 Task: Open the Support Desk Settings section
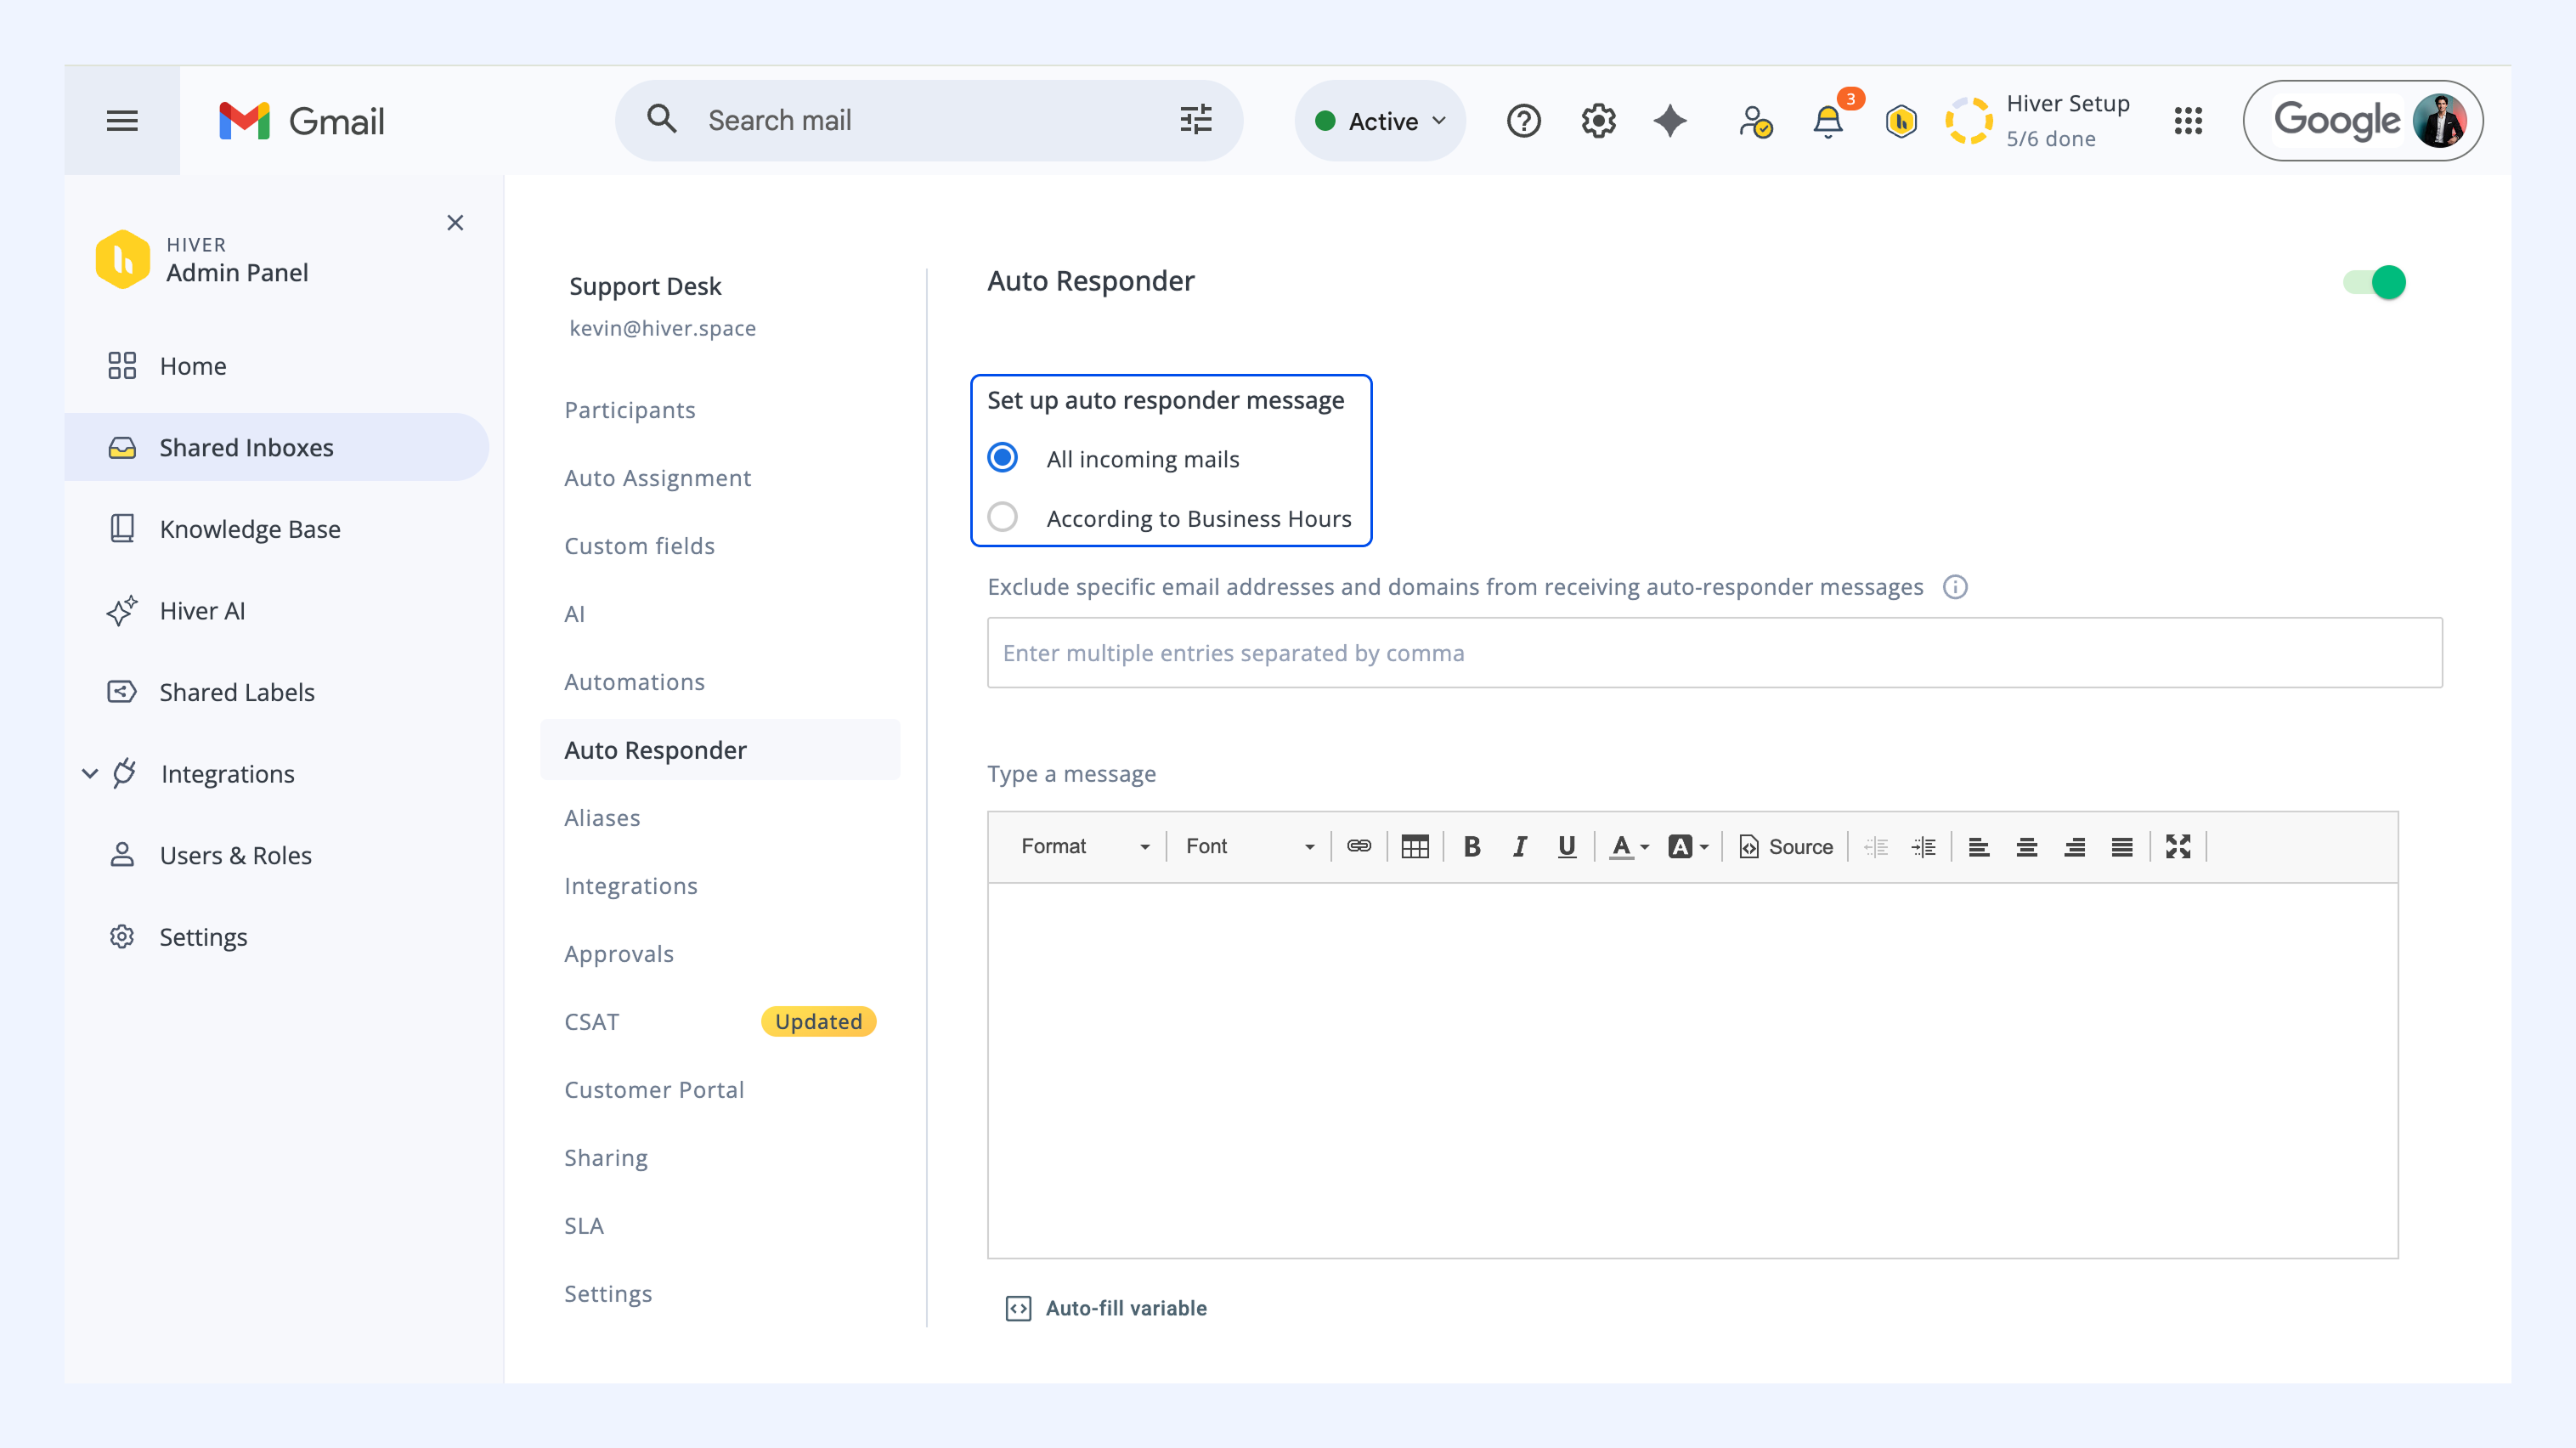click(608, 1294)
